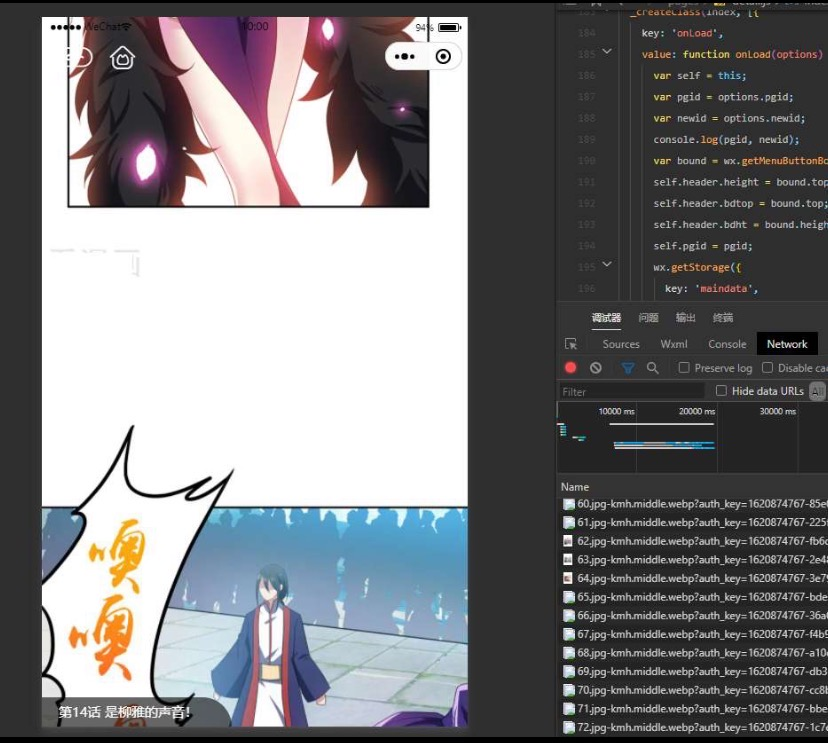Select request 63.jpg-kmh.middle.webp
The width and height of the screenshot is (828, 743).
694,559
